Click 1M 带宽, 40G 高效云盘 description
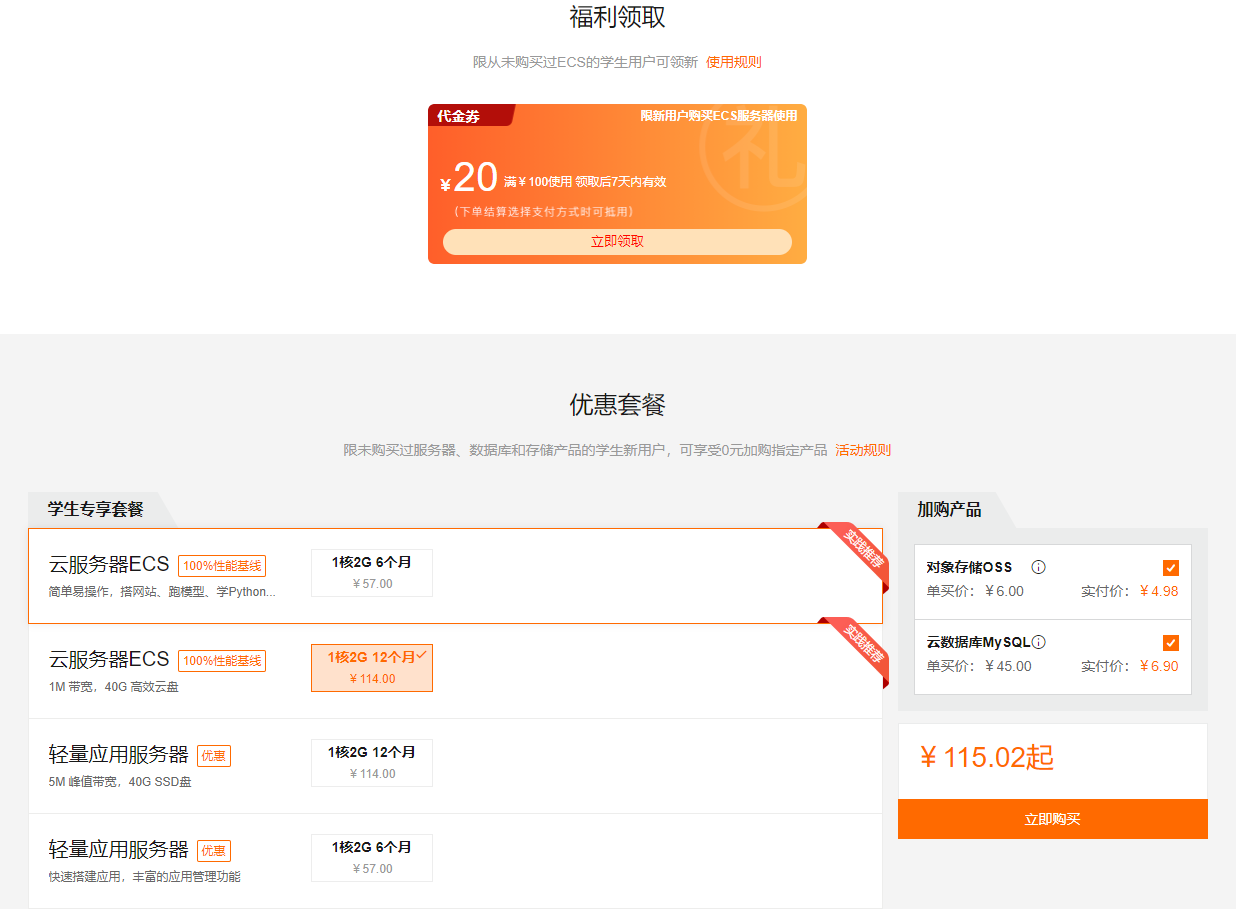1236x909 pixels. 114,687
